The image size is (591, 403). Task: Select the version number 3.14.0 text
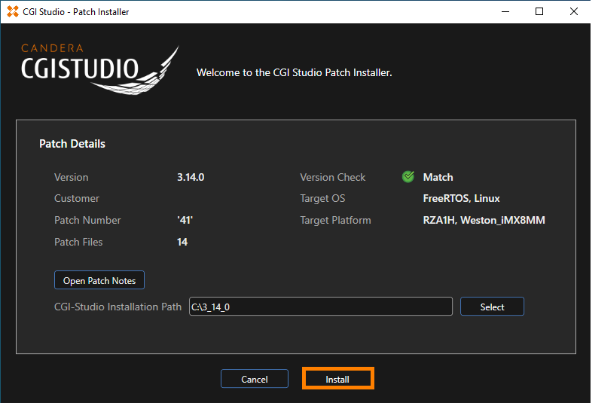[191, 177]
